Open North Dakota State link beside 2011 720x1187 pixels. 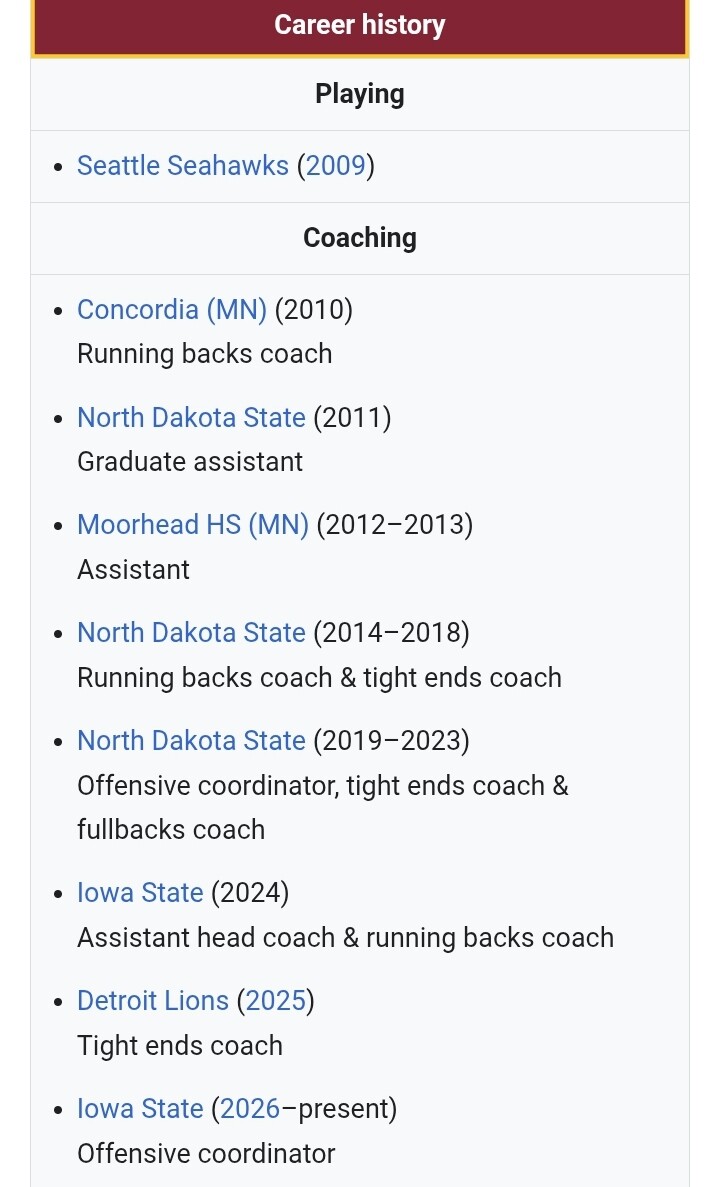tap(191, 418)
